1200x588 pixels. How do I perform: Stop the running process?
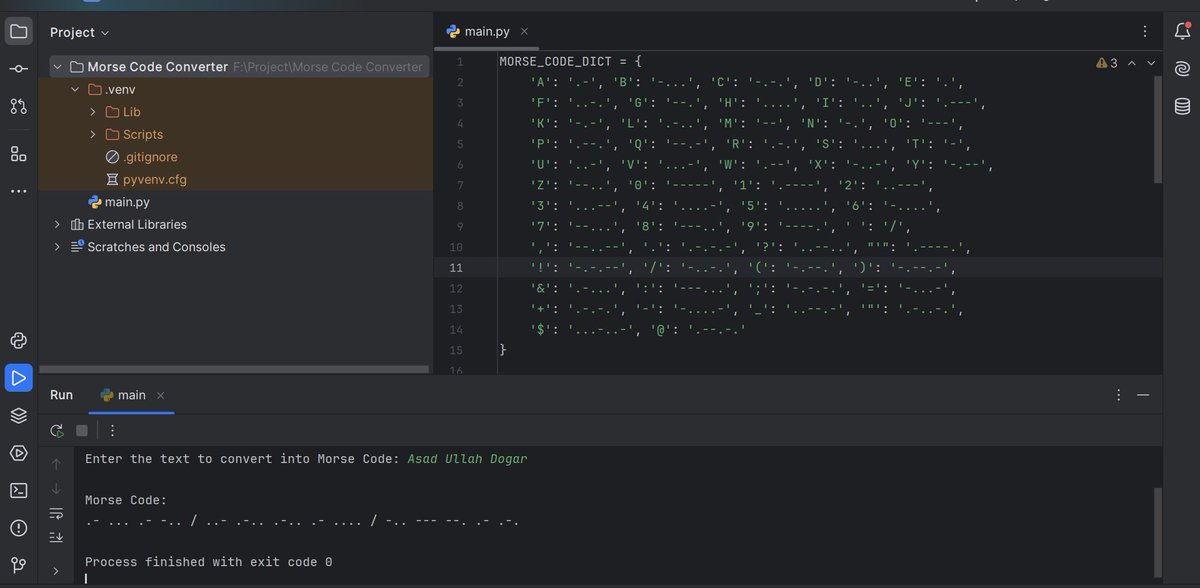pos(82,431)
